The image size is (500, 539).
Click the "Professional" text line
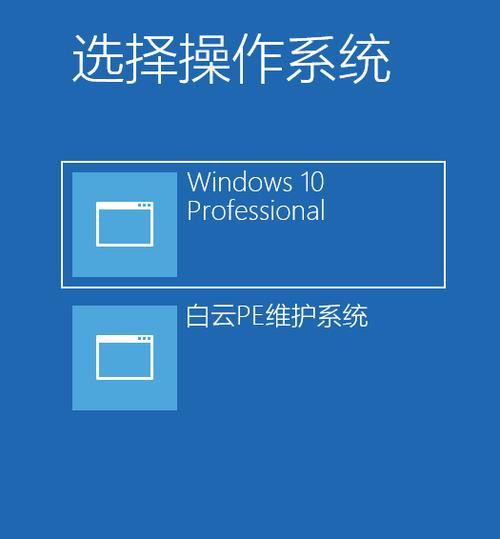click(x=256, y=210)
